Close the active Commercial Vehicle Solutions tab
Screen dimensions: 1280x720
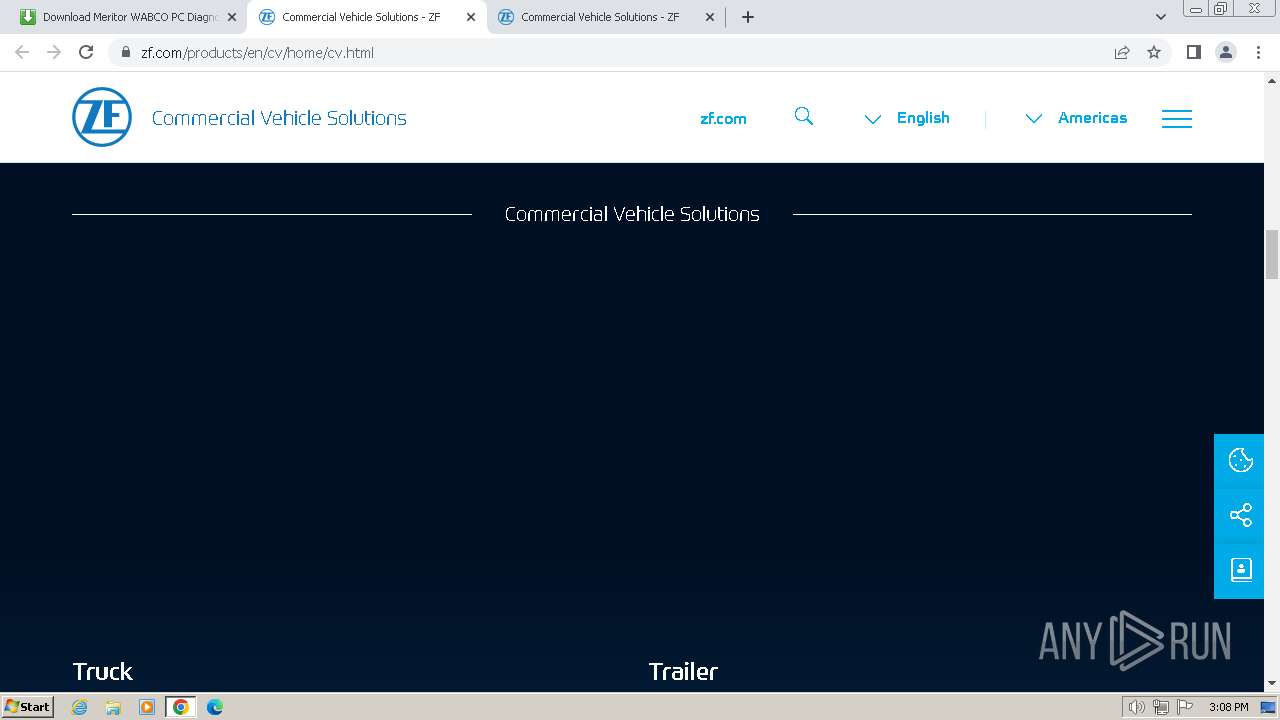pos(471,17)
